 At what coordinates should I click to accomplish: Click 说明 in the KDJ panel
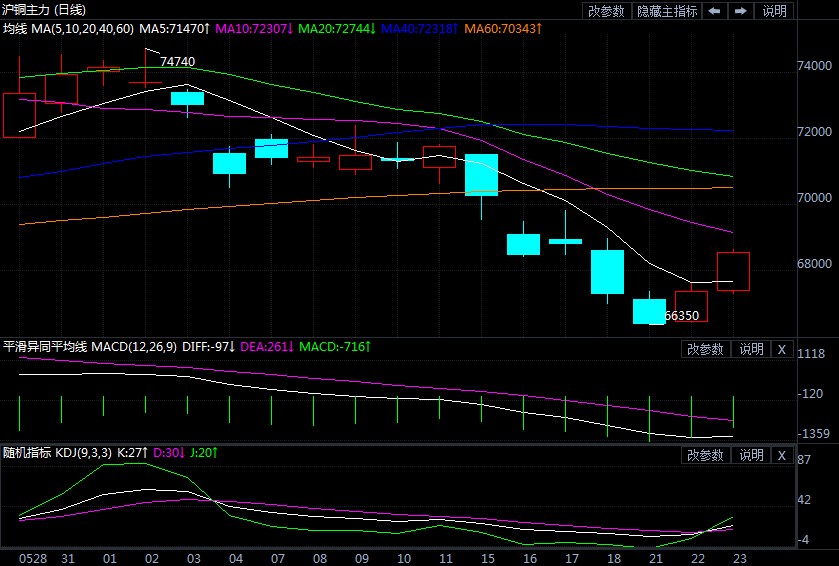pyautogui.click(x=751, y=455)
